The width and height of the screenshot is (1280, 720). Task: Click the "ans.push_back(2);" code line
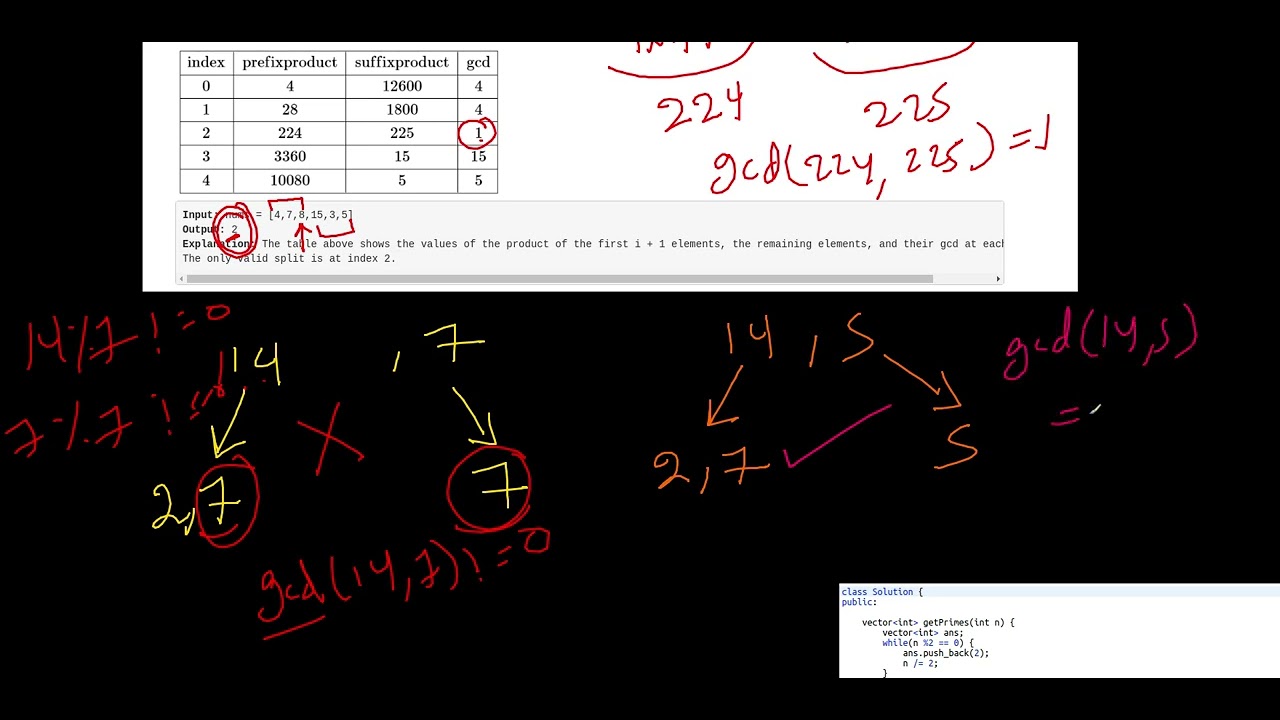pos(946,653)
